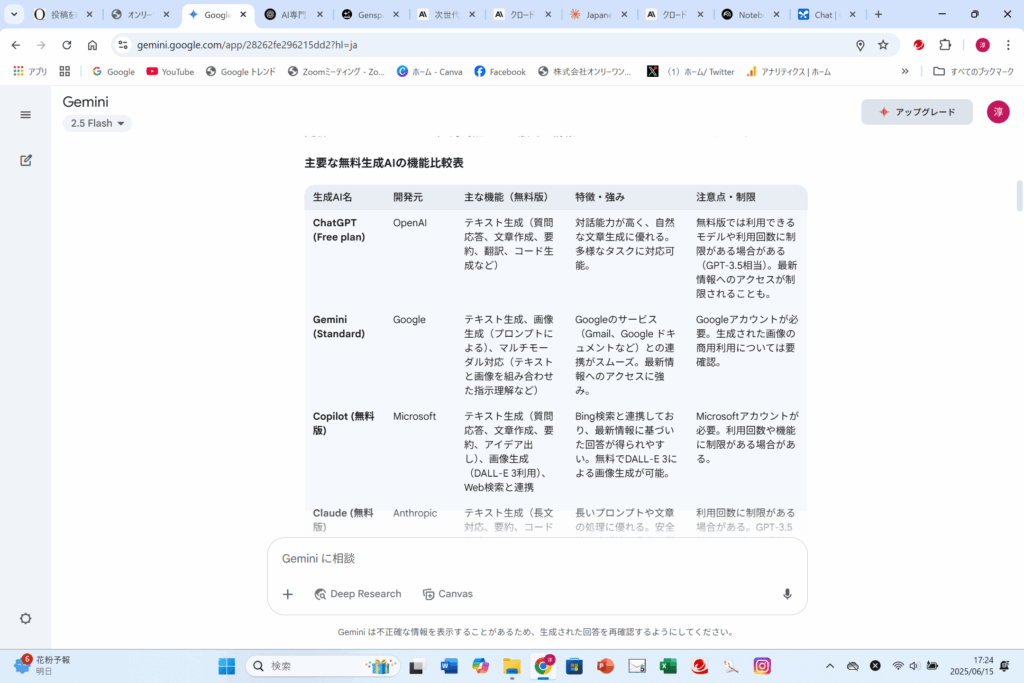Open the tab search dropdown arrow

14,14
